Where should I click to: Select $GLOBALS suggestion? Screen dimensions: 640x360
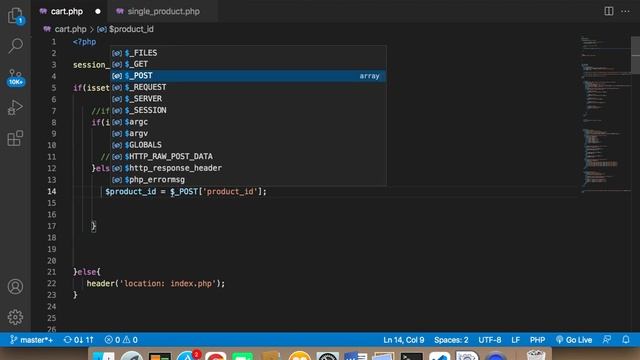click(x=248, y=144)
